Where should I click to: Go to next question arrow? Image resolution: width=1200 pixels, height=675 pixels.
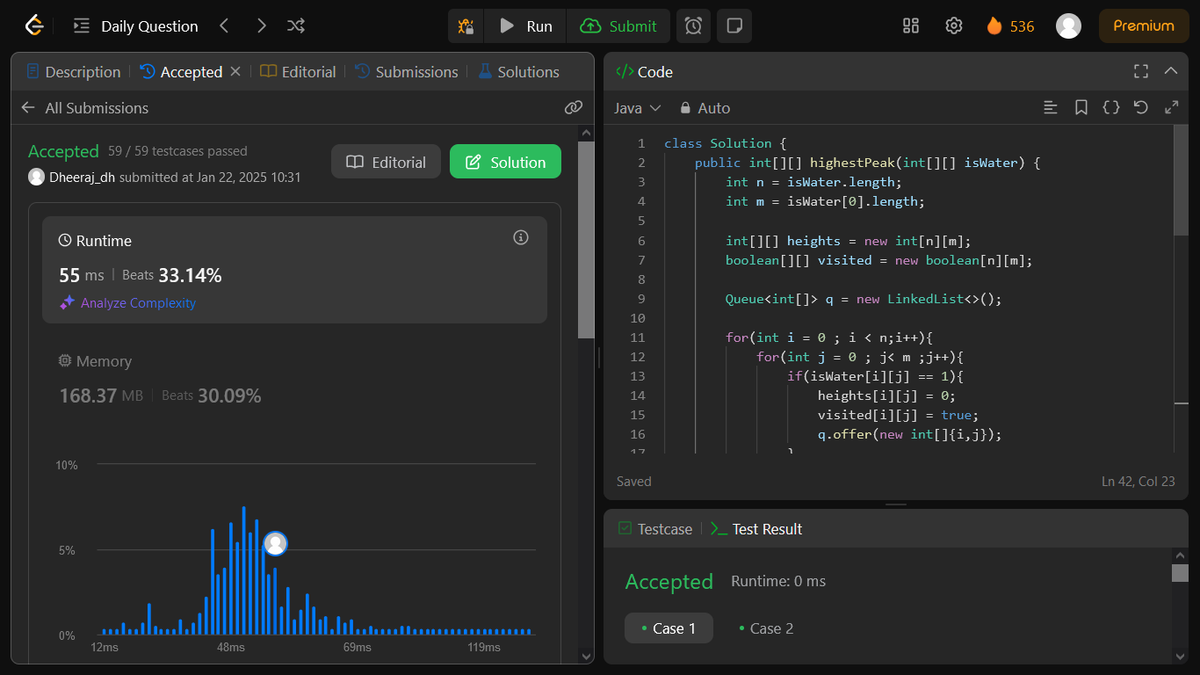click(x=261, y=26)
